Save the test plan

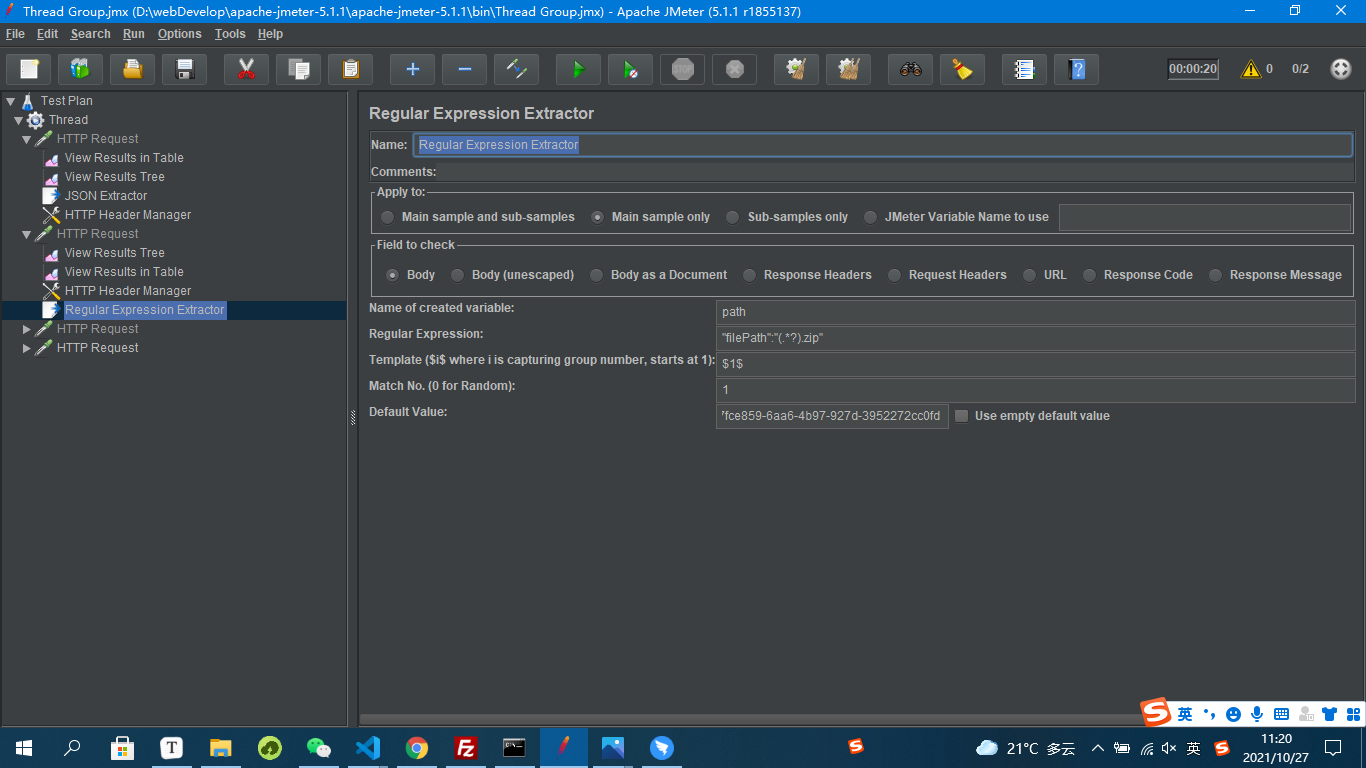(184, 69)
